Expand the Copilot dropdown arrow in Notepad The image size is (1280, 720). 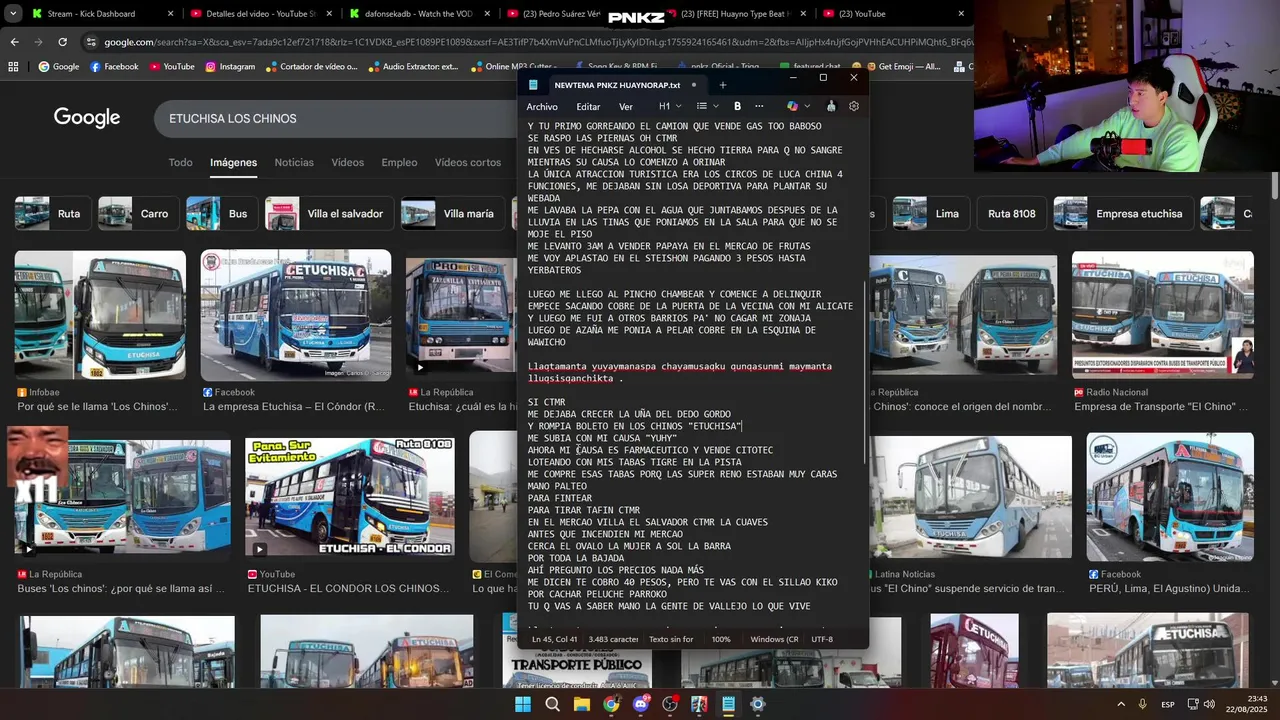tap(806, 106)
